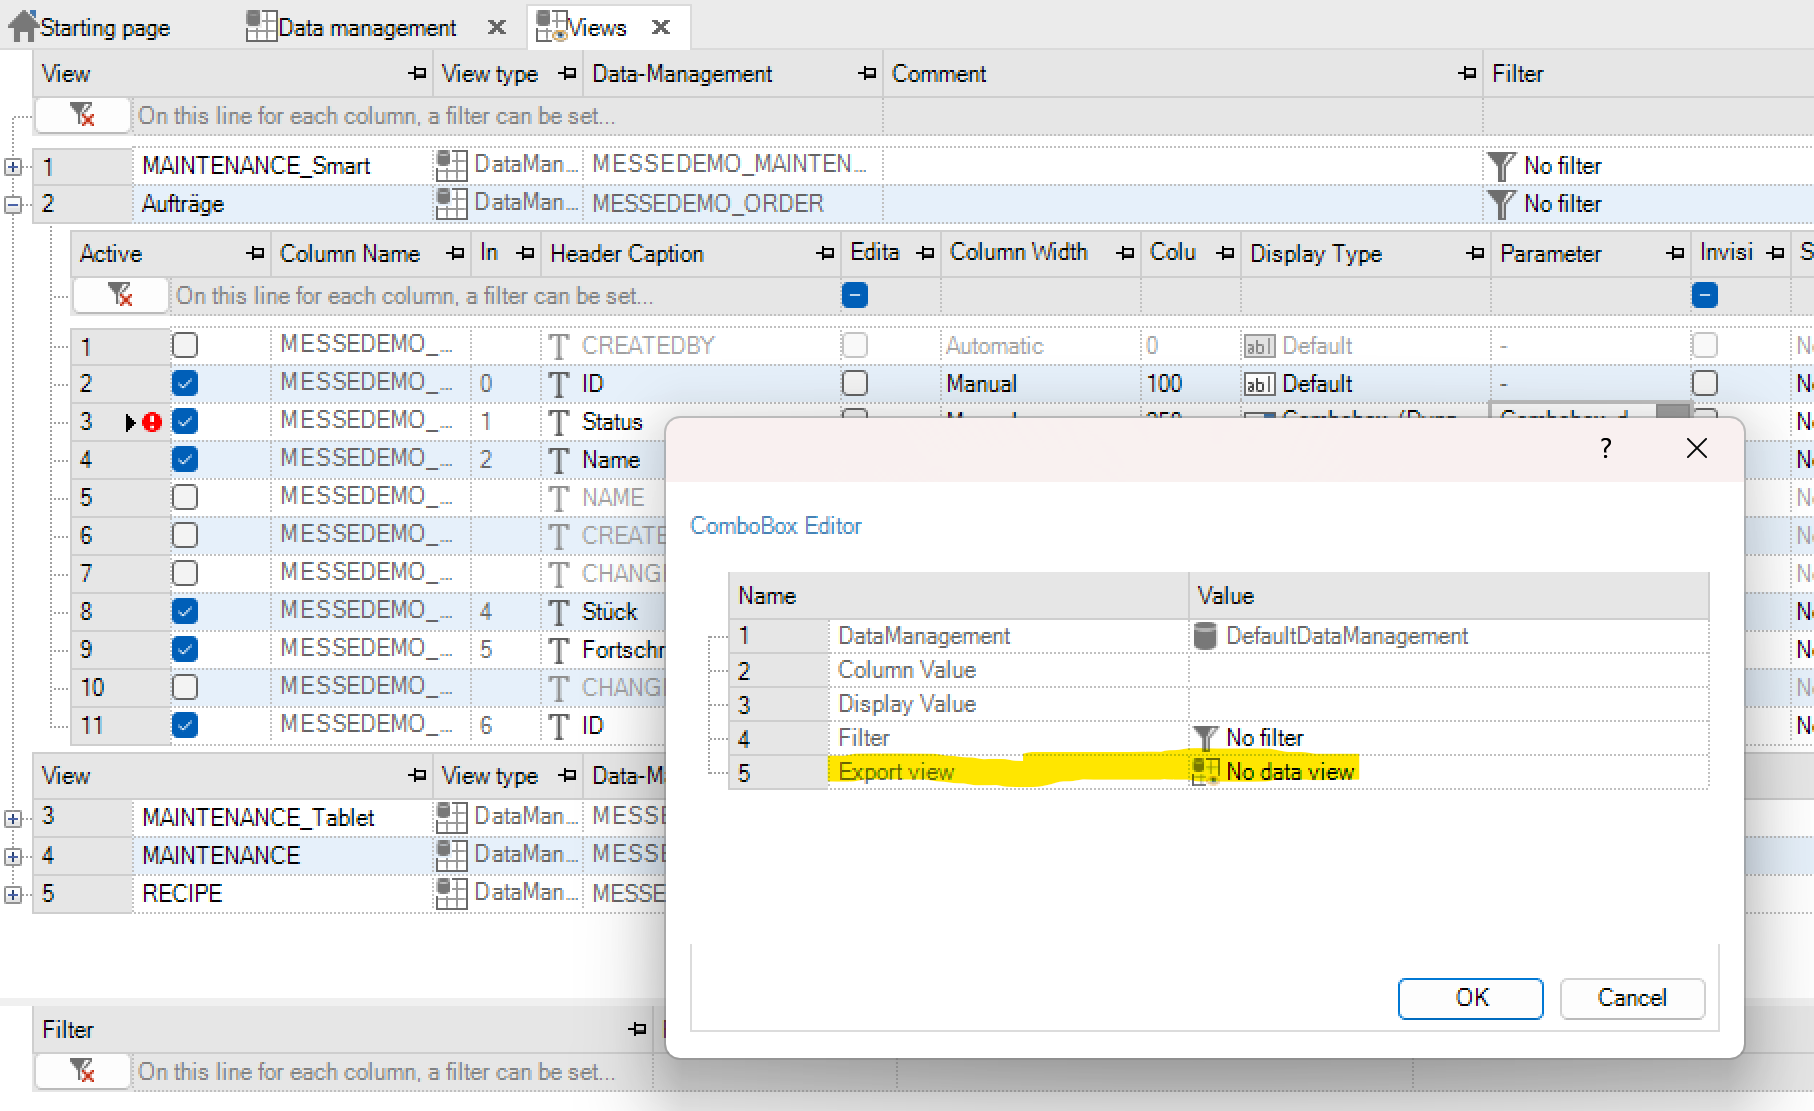Click view type icon of RECIPE row
This screenshot has height=1111, width=1814.
click(452, 893)
